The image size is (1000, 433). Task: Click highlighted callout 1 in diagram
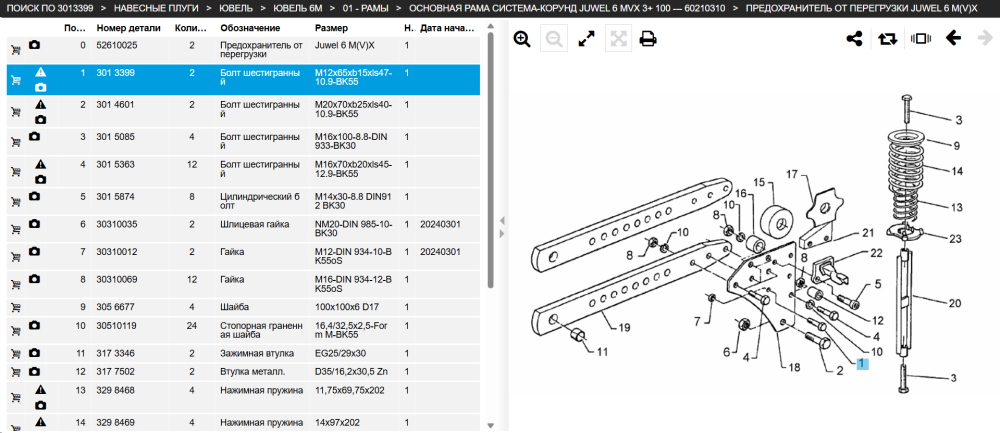pyautogui.click(x=862, y=363)
